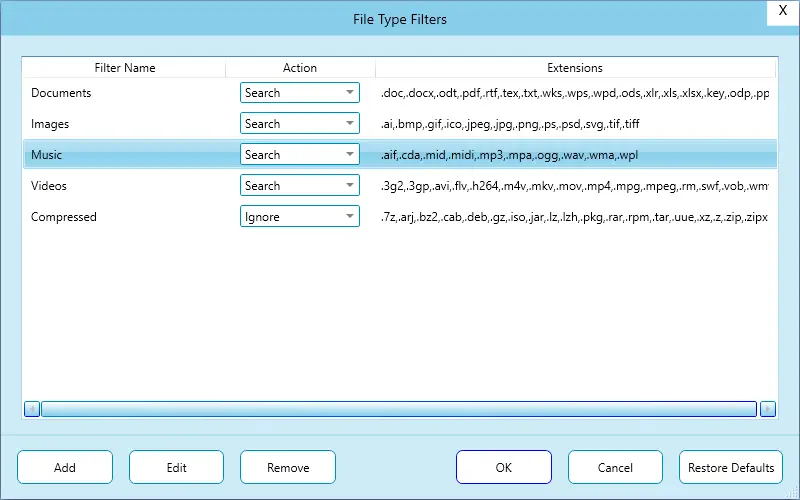Image resolution: width=800 pixels, height=500 pixels.
Task: Select the Documents filter row name
Action: coord(61,93)
